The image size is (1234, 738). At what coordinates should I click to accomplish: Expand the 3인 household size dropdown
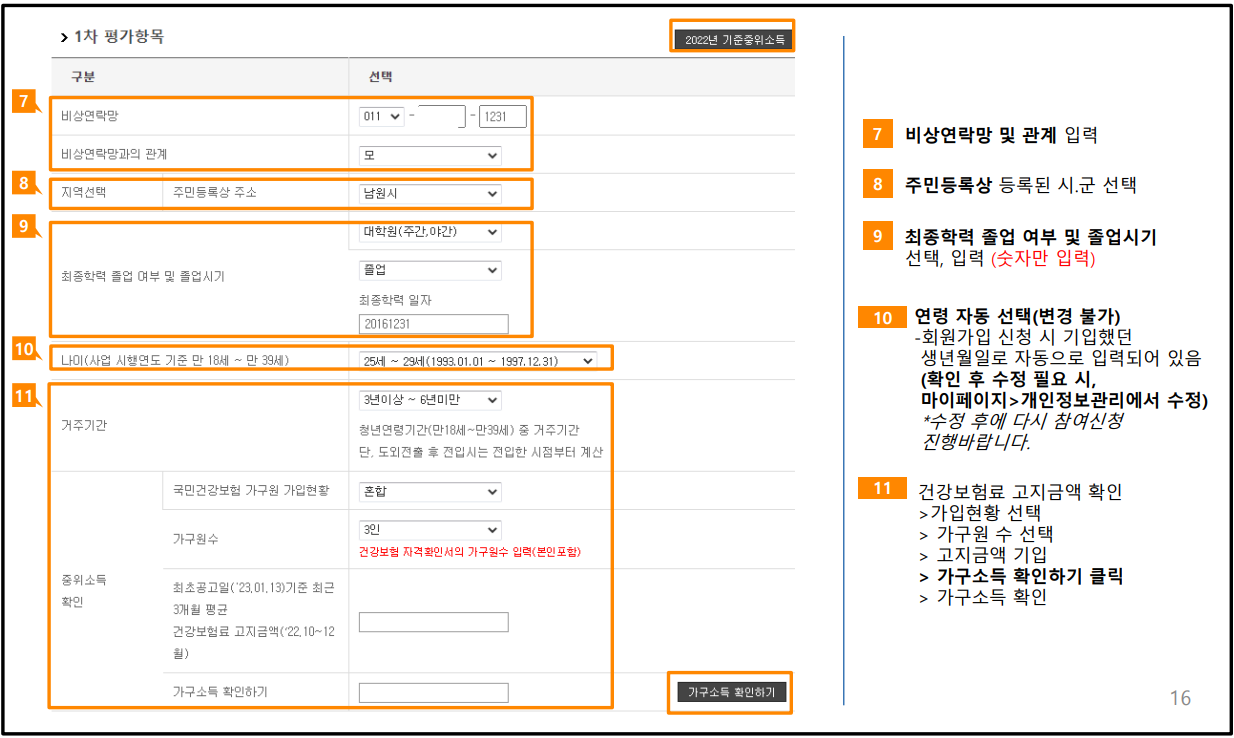pos(429,530)
